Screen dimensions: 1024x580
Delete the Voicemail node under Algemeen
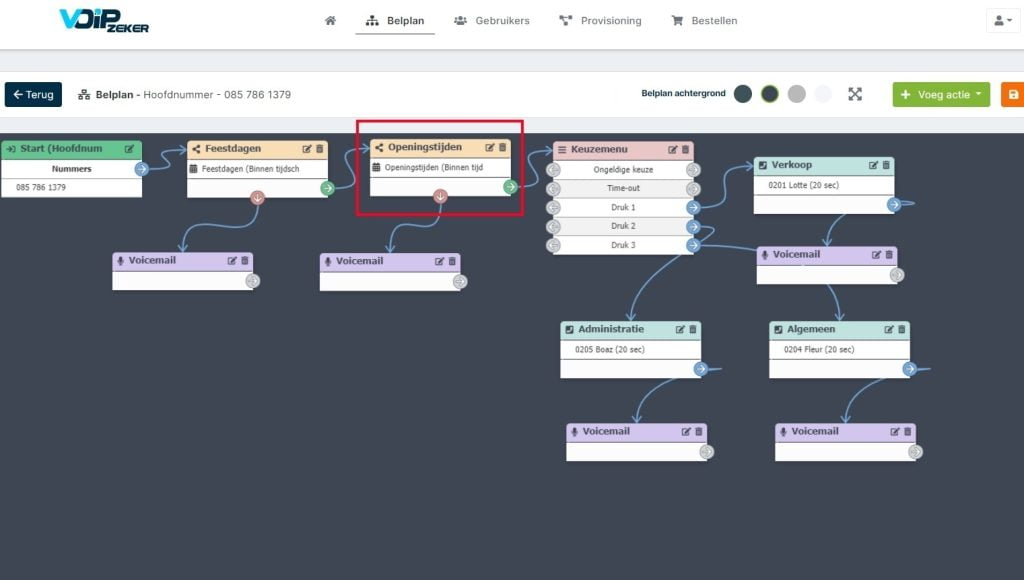(908, 432)
